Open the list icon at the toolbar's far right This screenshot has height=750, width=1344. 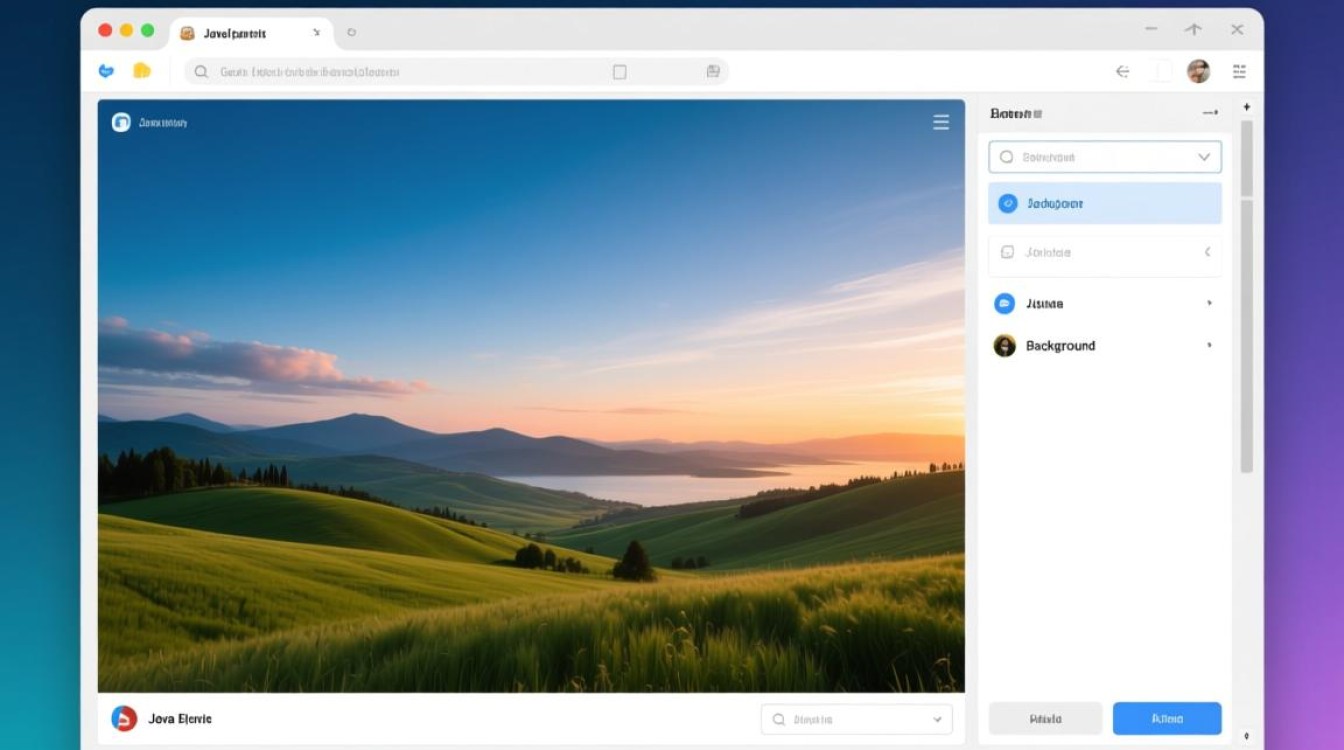click(x=1240, y=71)
